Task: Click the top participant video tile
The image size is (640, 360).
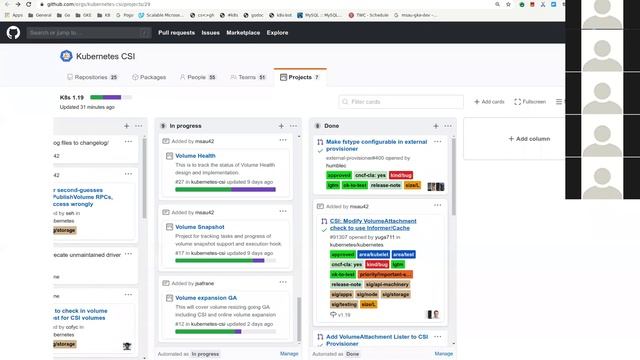Action: coord(602,15)
